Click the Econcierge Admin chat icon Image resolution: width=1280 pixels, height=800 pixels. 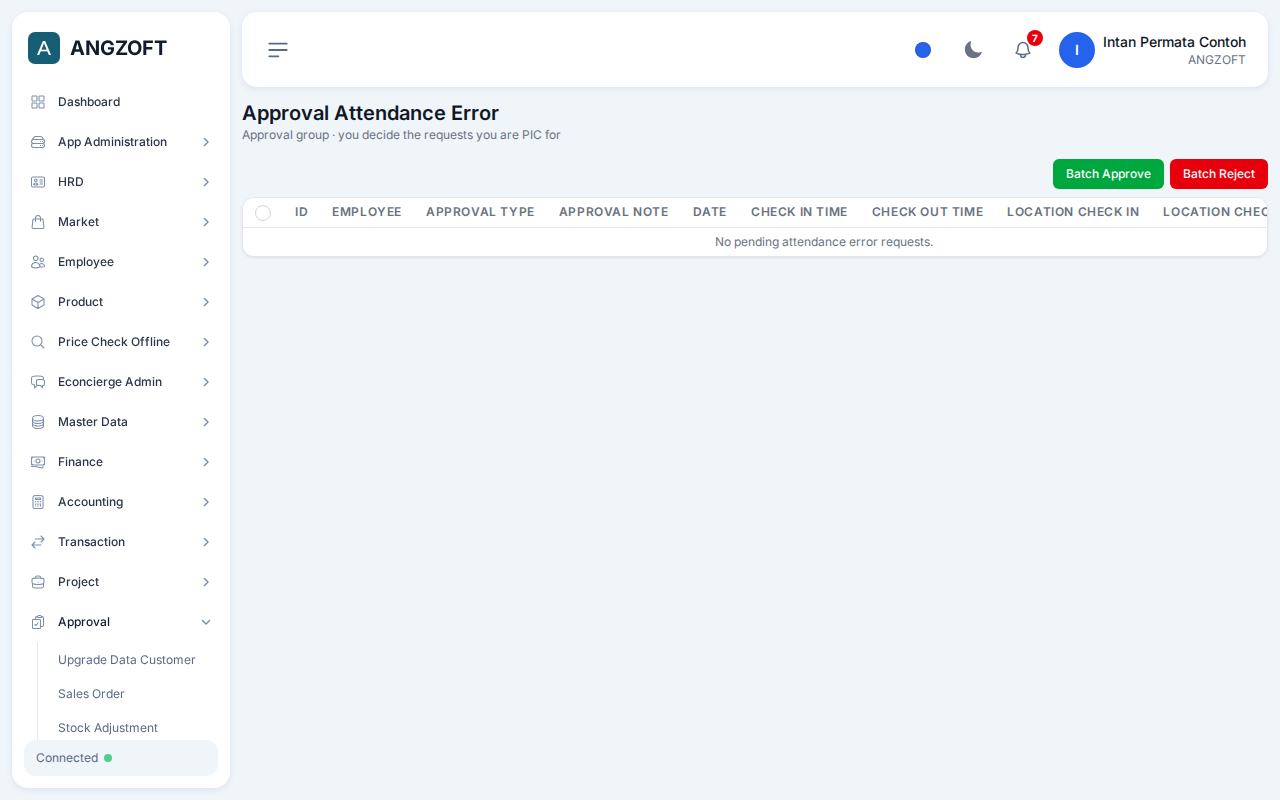[38, 382]
